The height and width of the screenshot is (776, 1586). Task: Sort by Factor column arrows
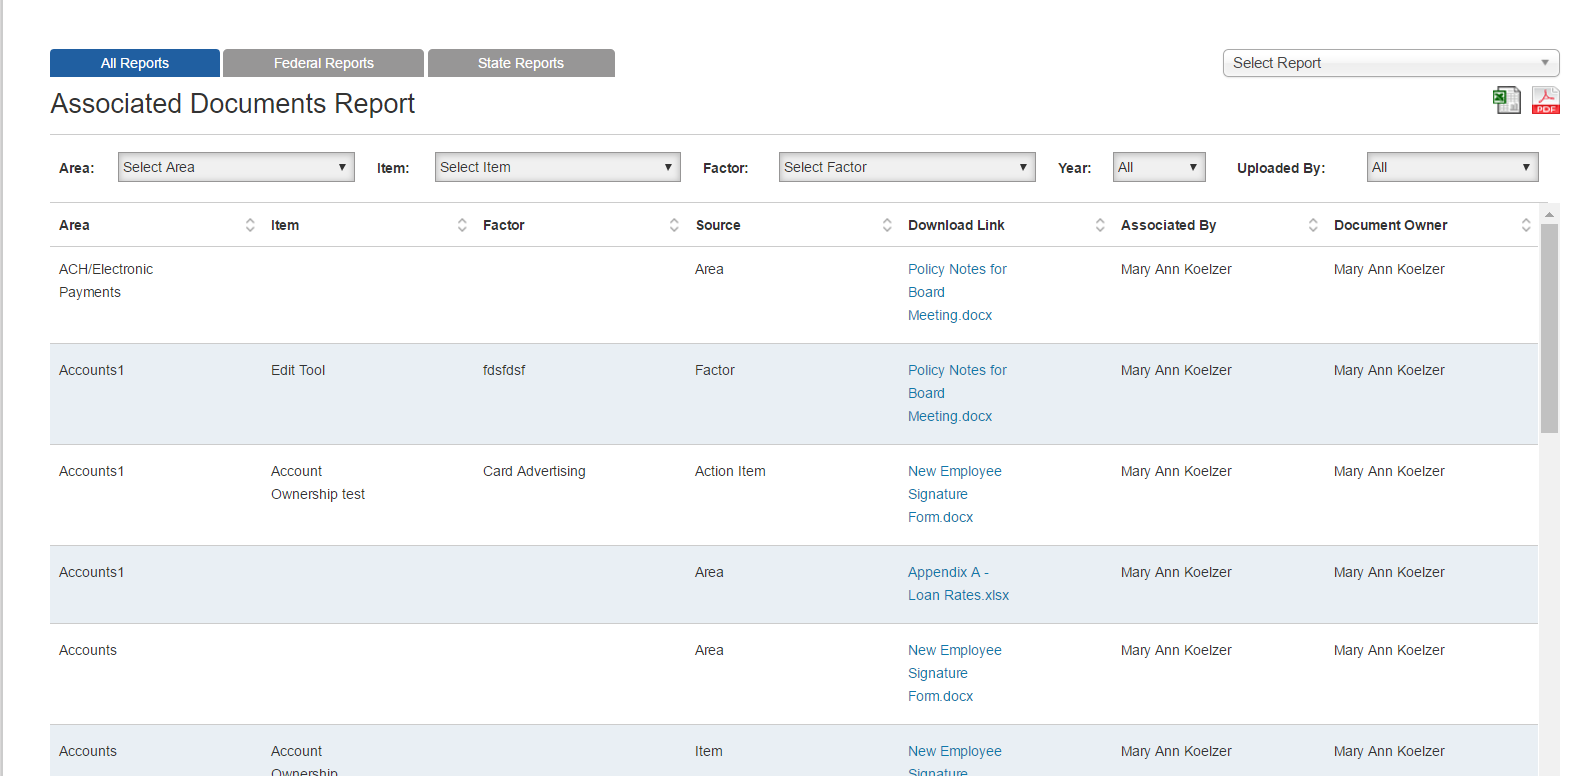click(674, 225)
